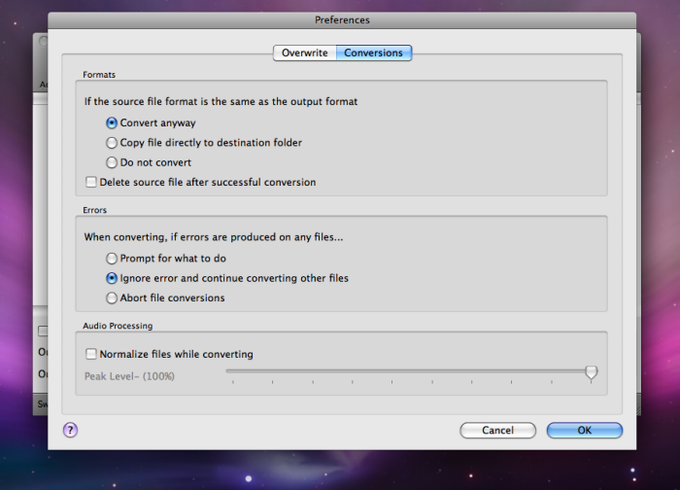Click the 'Errors' section heading
Image resolution: width=680 pixels, height=490 pixels.
point(95,210)
